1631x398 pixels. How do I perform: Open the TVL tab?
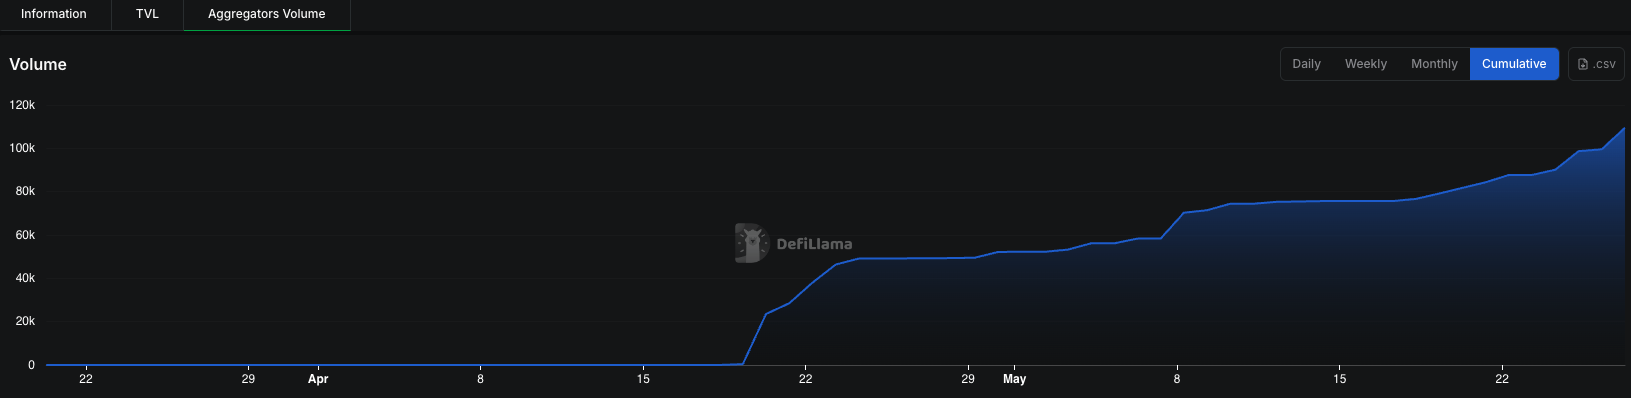(x=147, y=14)
